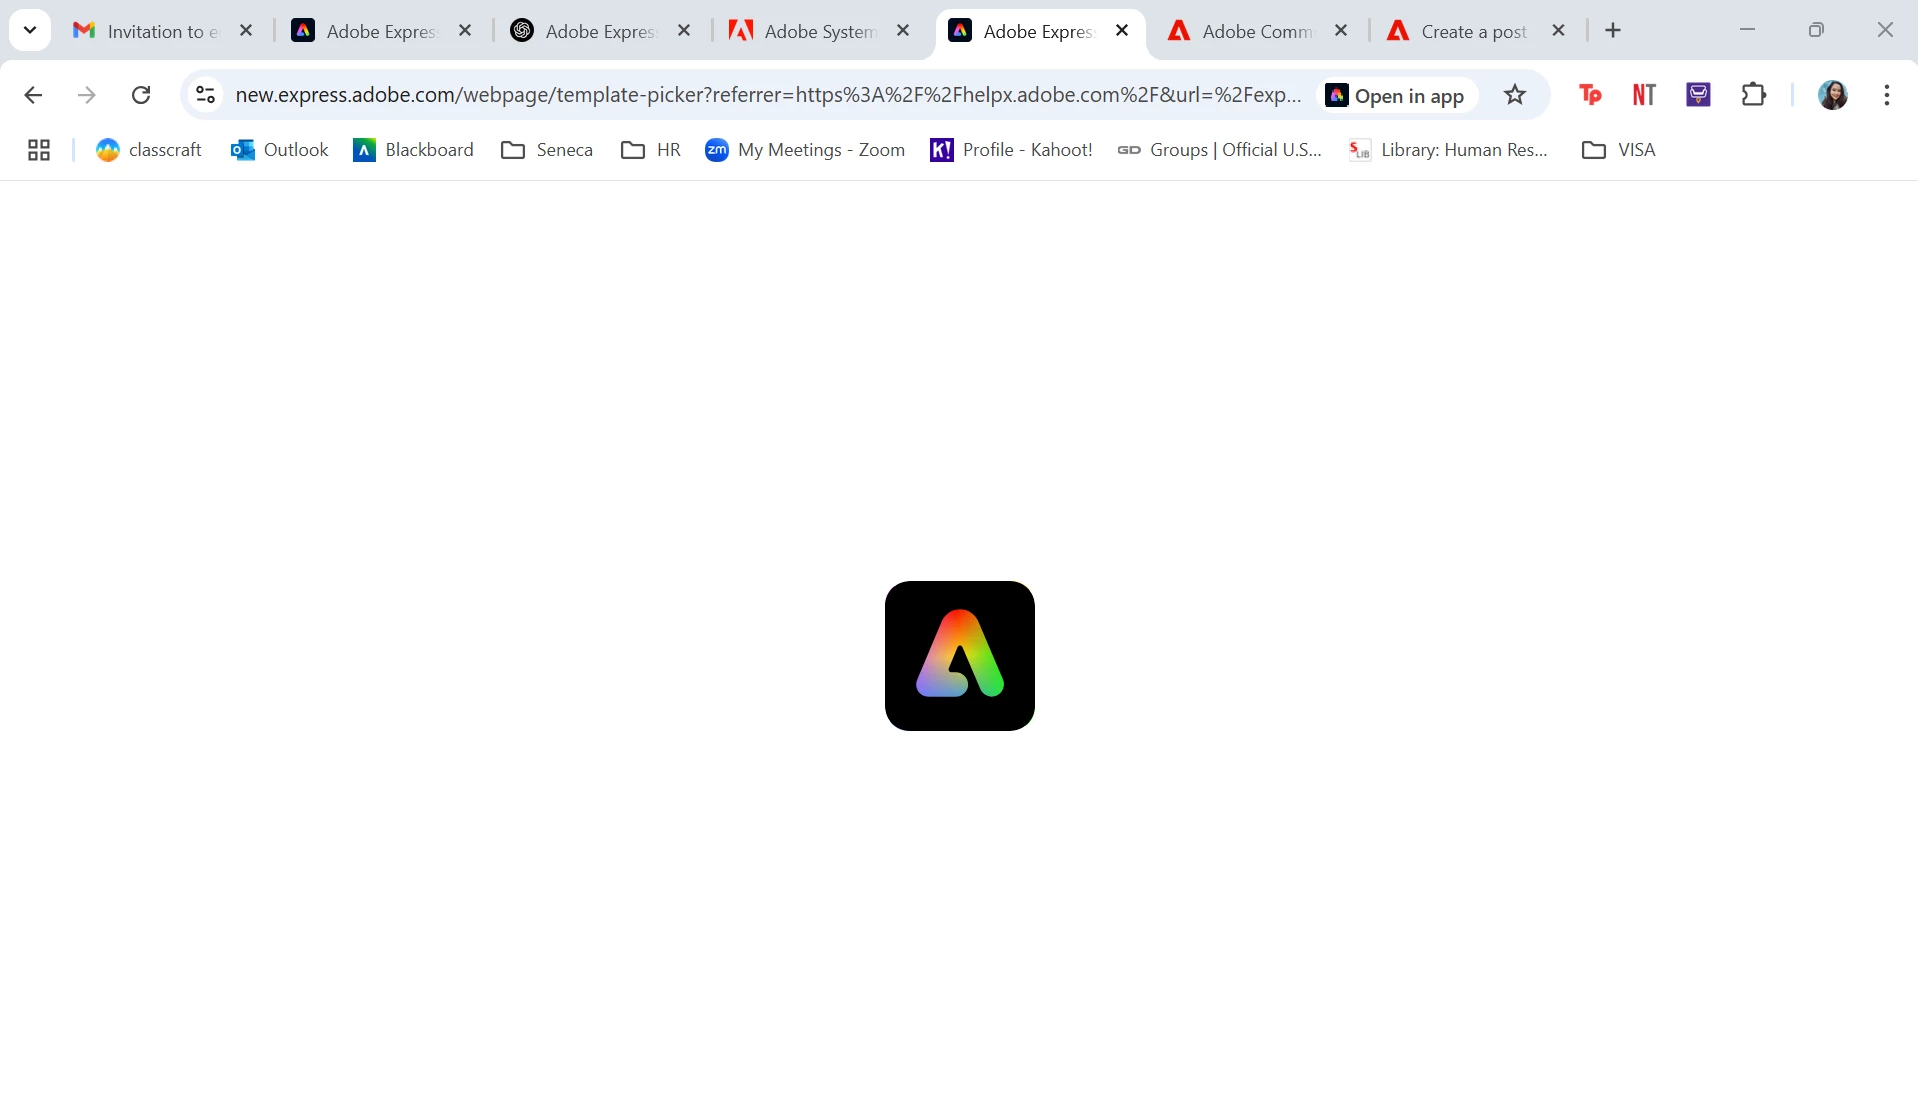Open the NT extension
Screen dimensions: 1918x1108
point(1644,95)
